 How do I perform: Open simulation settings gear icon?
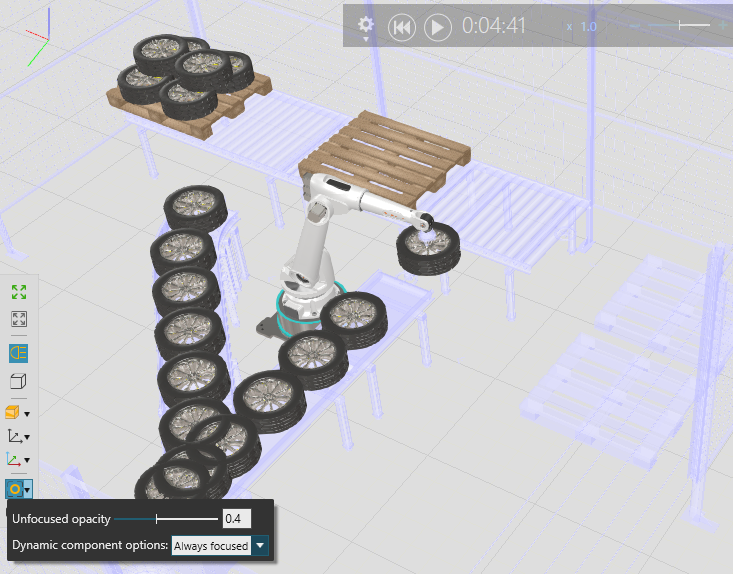pyautogui.click(x=366, y=24)
